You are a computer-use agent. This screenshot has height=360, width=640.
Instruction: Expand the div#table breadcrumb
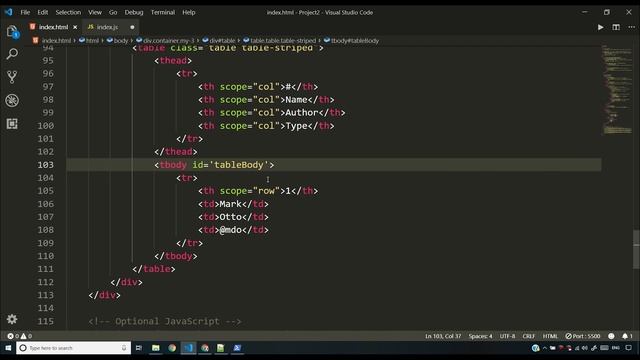[219, 40]
